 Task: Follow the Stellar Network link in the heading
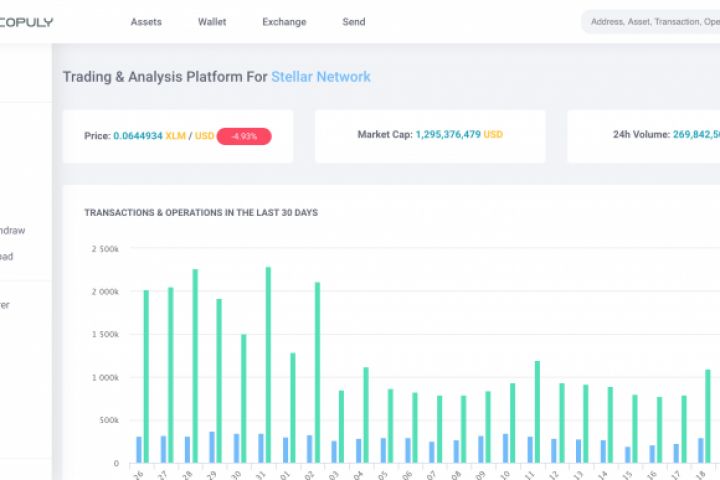[x=321, y=77]
